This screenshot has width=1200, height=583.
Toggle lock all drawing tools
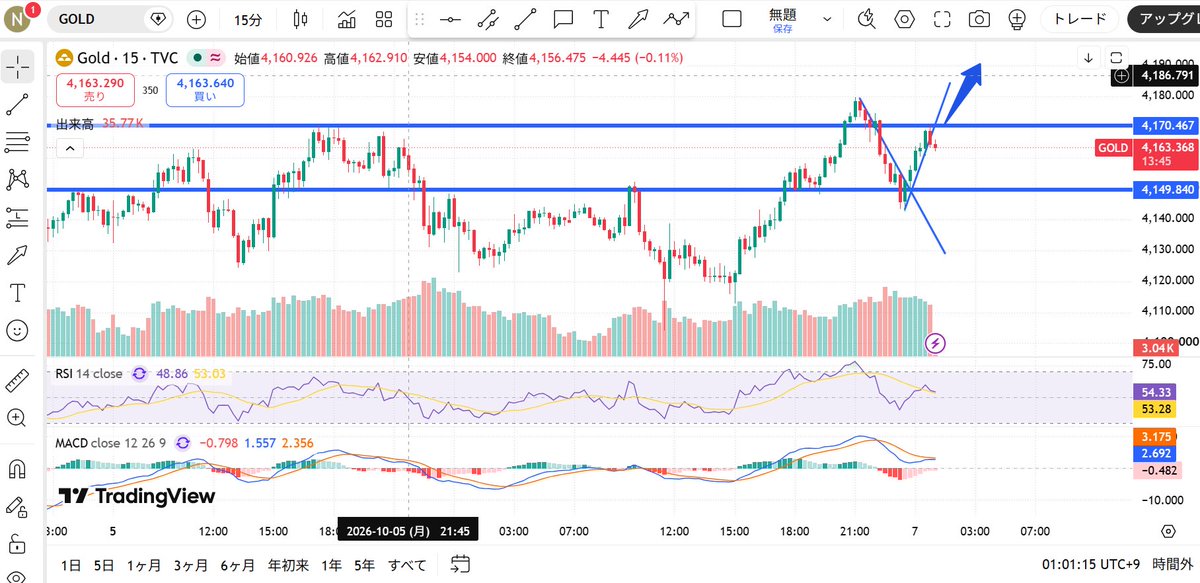17,543
